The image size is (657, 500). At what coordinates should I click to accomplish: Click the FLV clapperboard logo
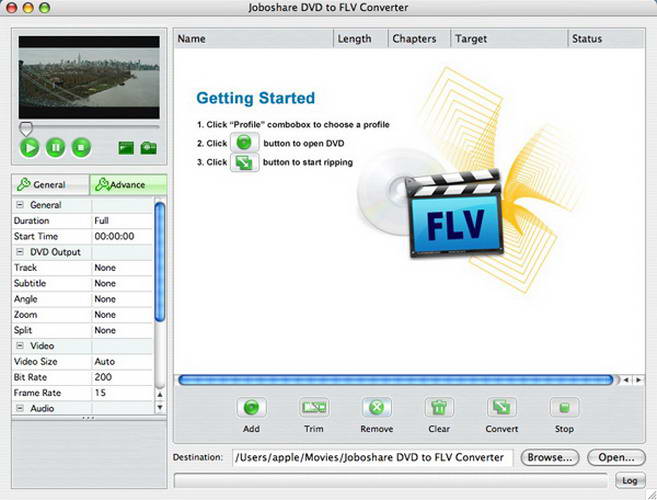coord(455,214)
